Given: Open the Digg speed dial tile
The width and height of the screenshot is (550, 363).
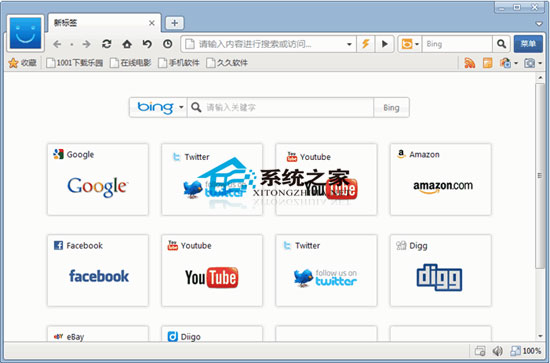Looking at the screenshot, I should (441, 270).
